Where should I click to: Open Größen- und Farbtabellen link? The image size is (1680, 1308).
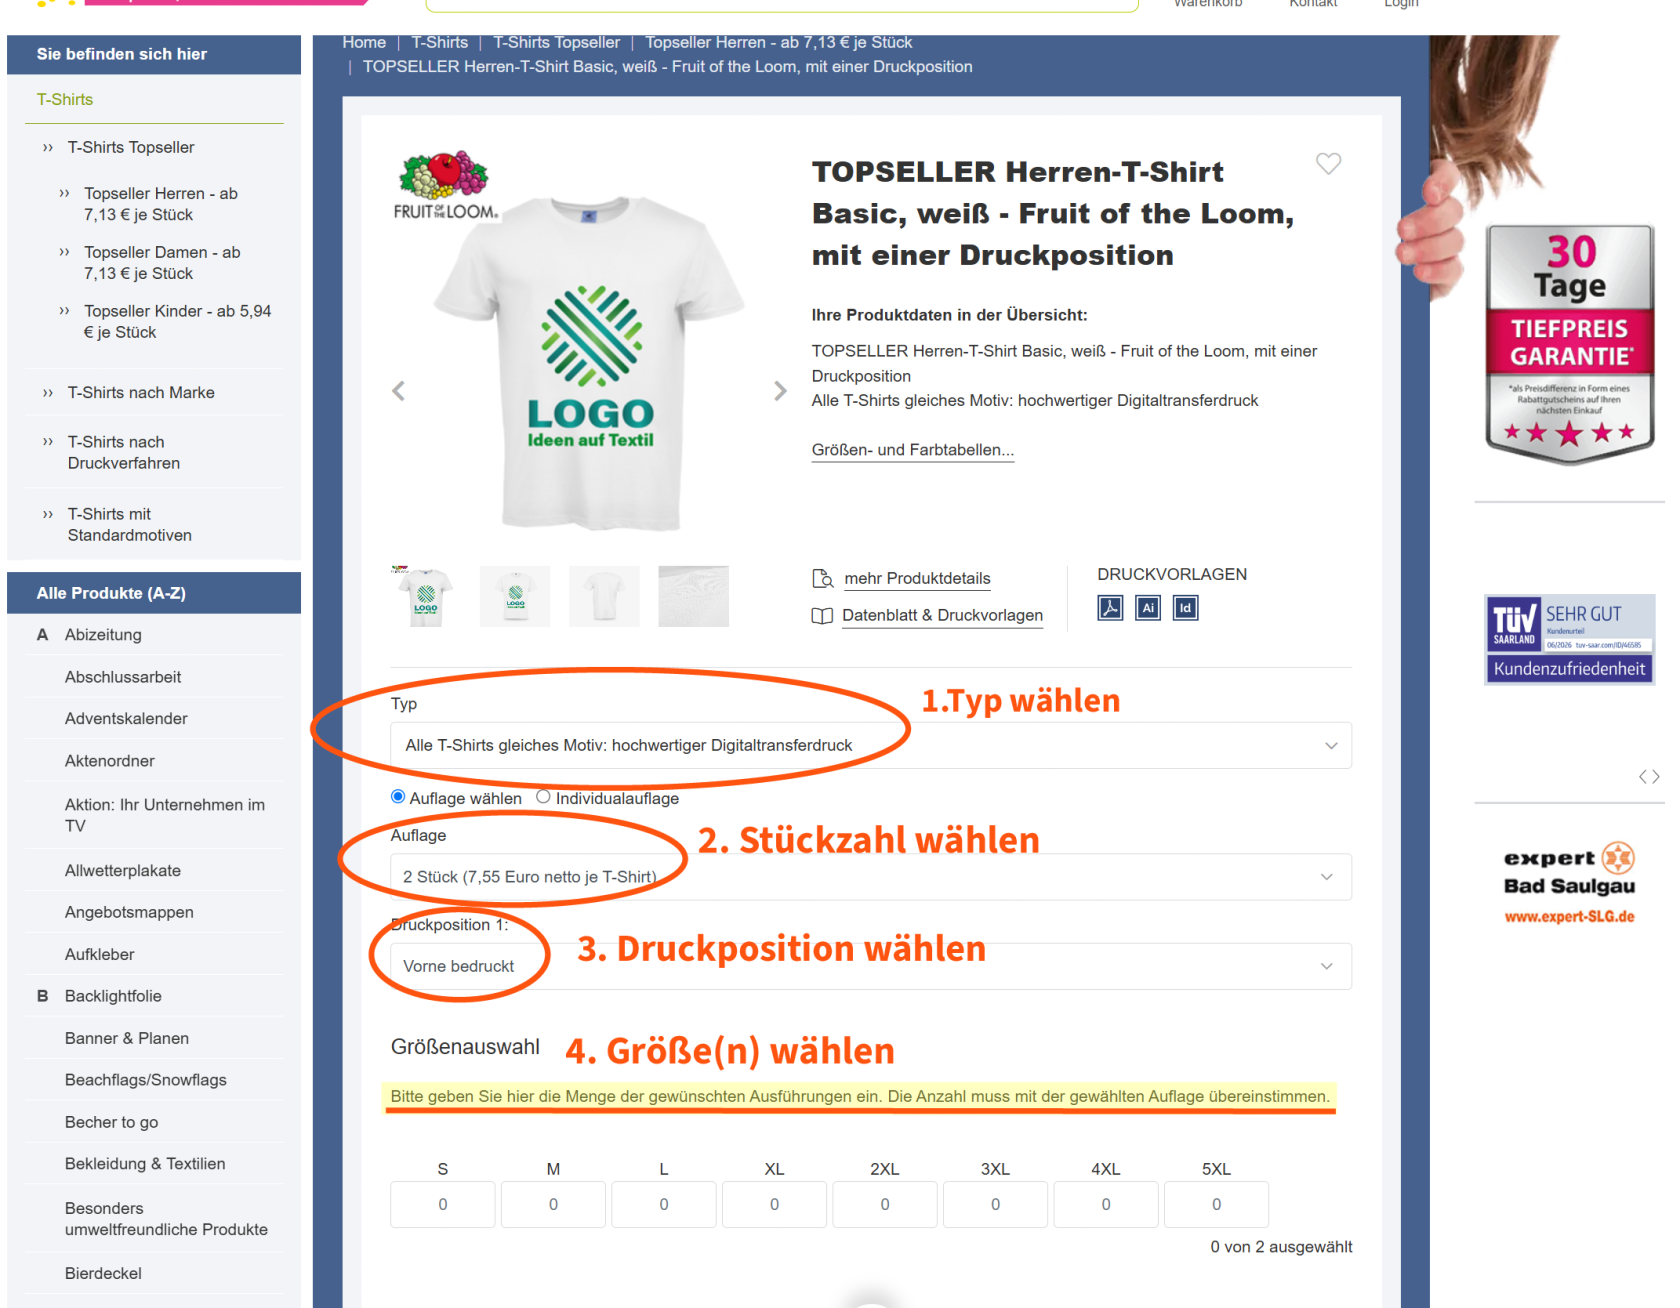click(913, 450)
